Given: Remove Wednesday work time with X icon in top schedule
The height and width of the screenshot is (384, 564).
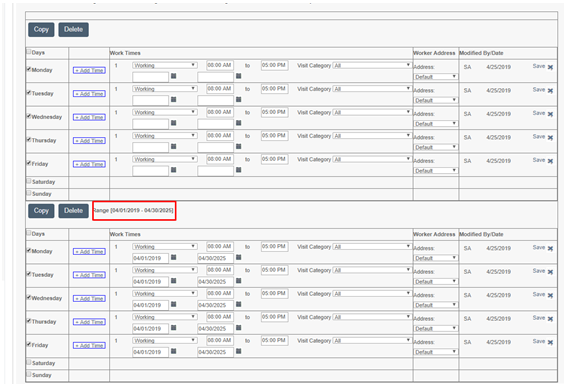Looking at the screenshot, I should point(550,114).
